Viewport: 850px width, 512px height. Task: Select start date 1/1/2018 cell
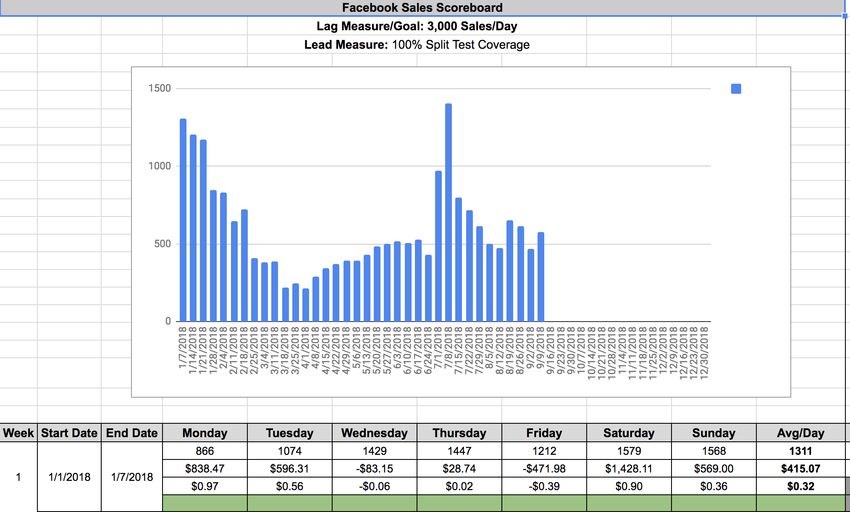click(x=69, y=477)
